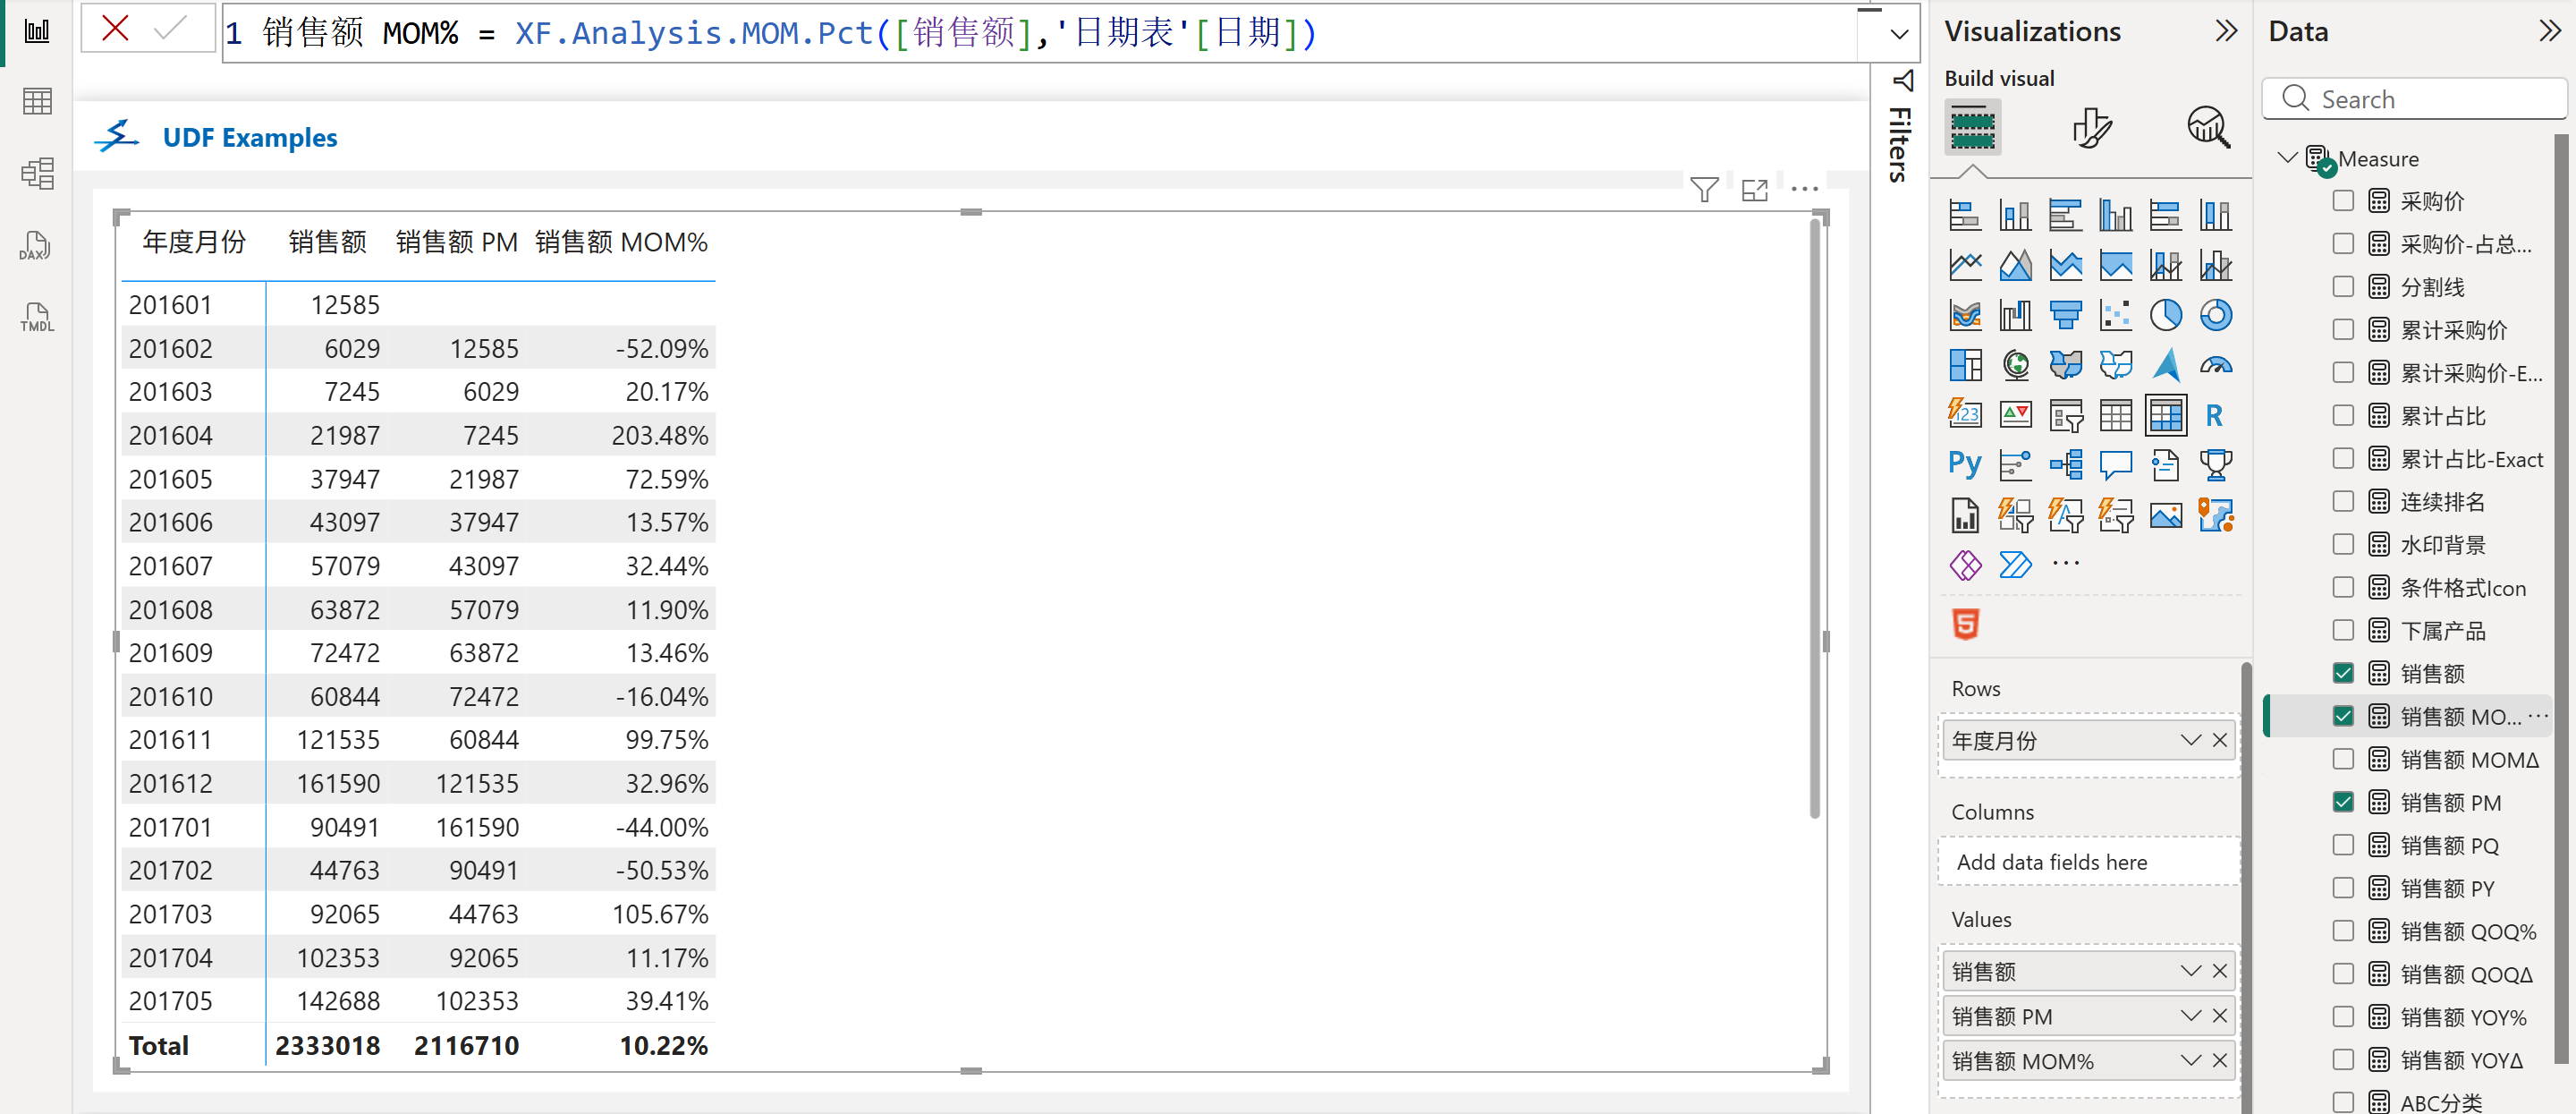Open the TMDL view in sidebar
This screenshot has width=2576, height=1114.
coord(36,318)
